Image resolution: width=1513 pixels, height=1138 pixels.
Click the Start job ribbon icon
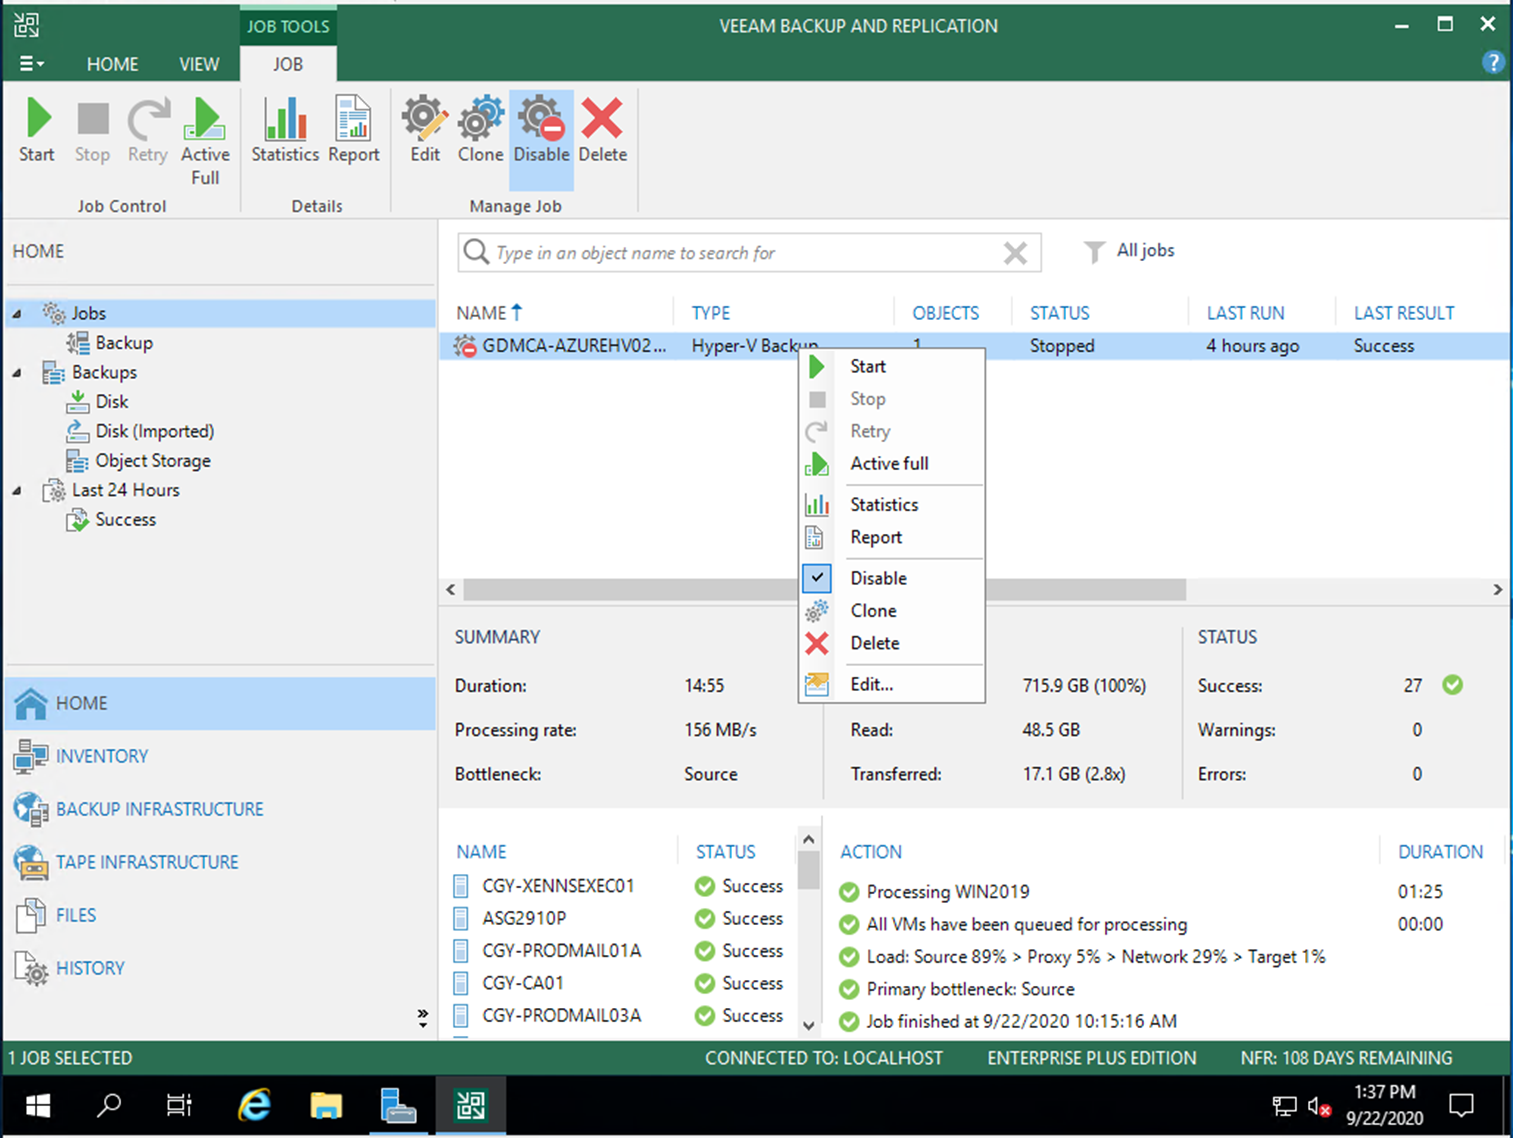(x=37, y=130)
